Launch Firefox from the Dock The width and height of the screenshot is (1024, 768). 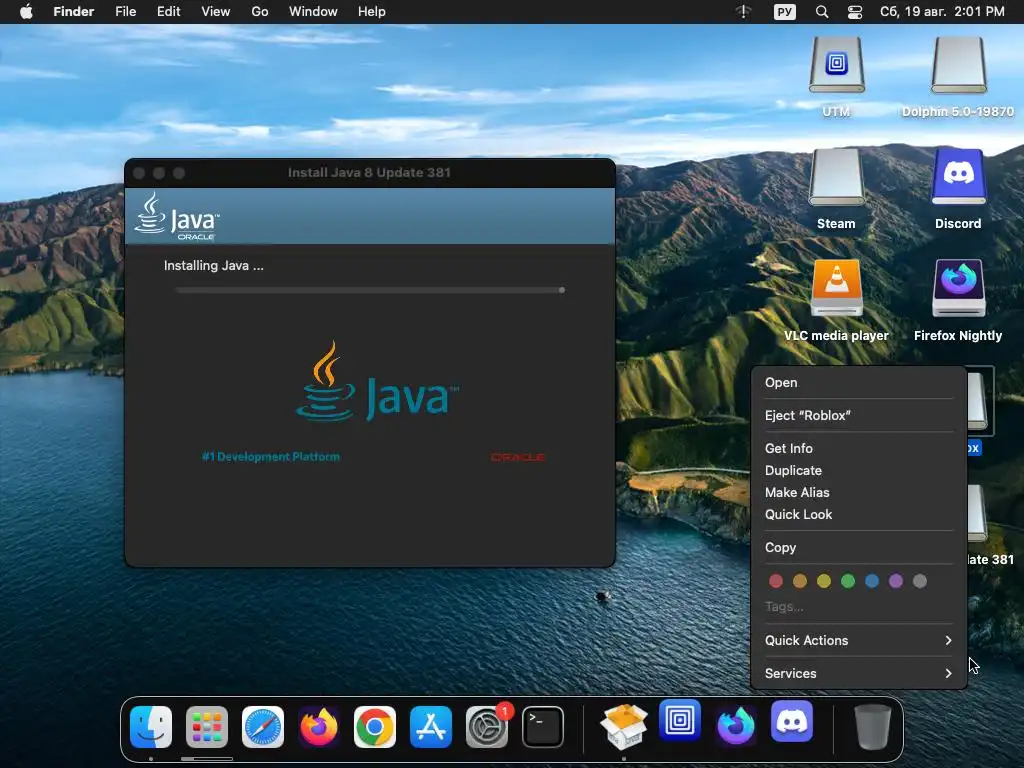319,727
